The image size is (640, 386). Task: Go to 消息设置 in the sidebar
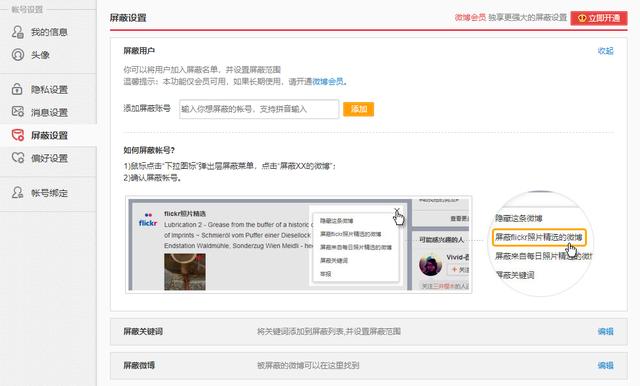point(48,112)
